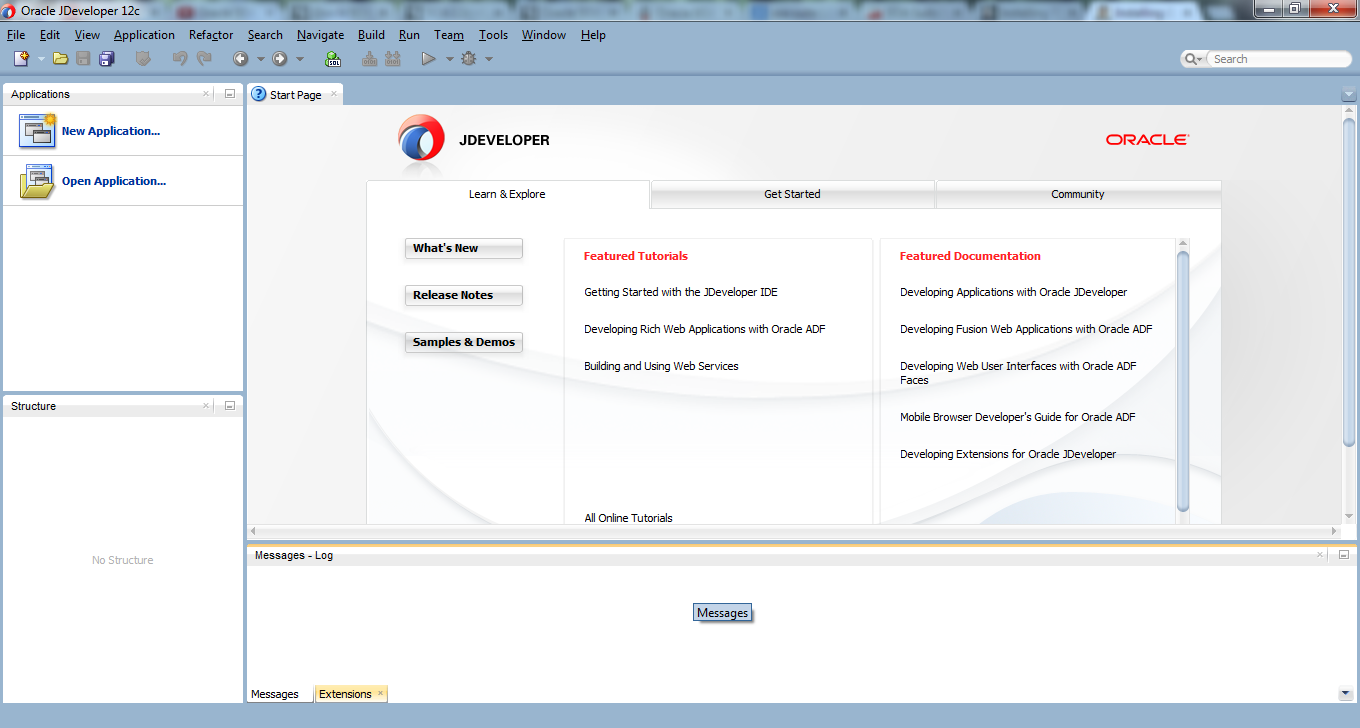Click into the toolbar Search field
The height and width of the screenshot is (728, 1360).
(x=1280, y=59)
